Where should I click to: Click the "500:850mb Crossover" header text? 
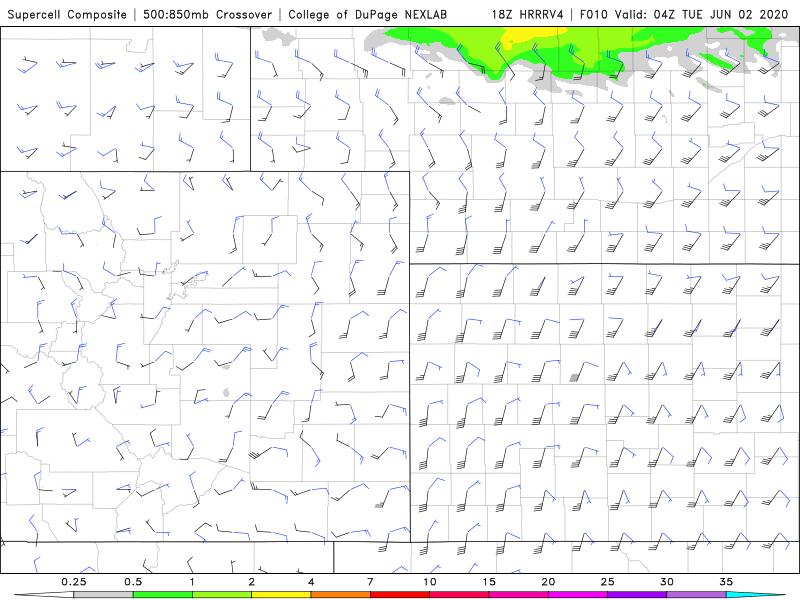click(207, 14)
